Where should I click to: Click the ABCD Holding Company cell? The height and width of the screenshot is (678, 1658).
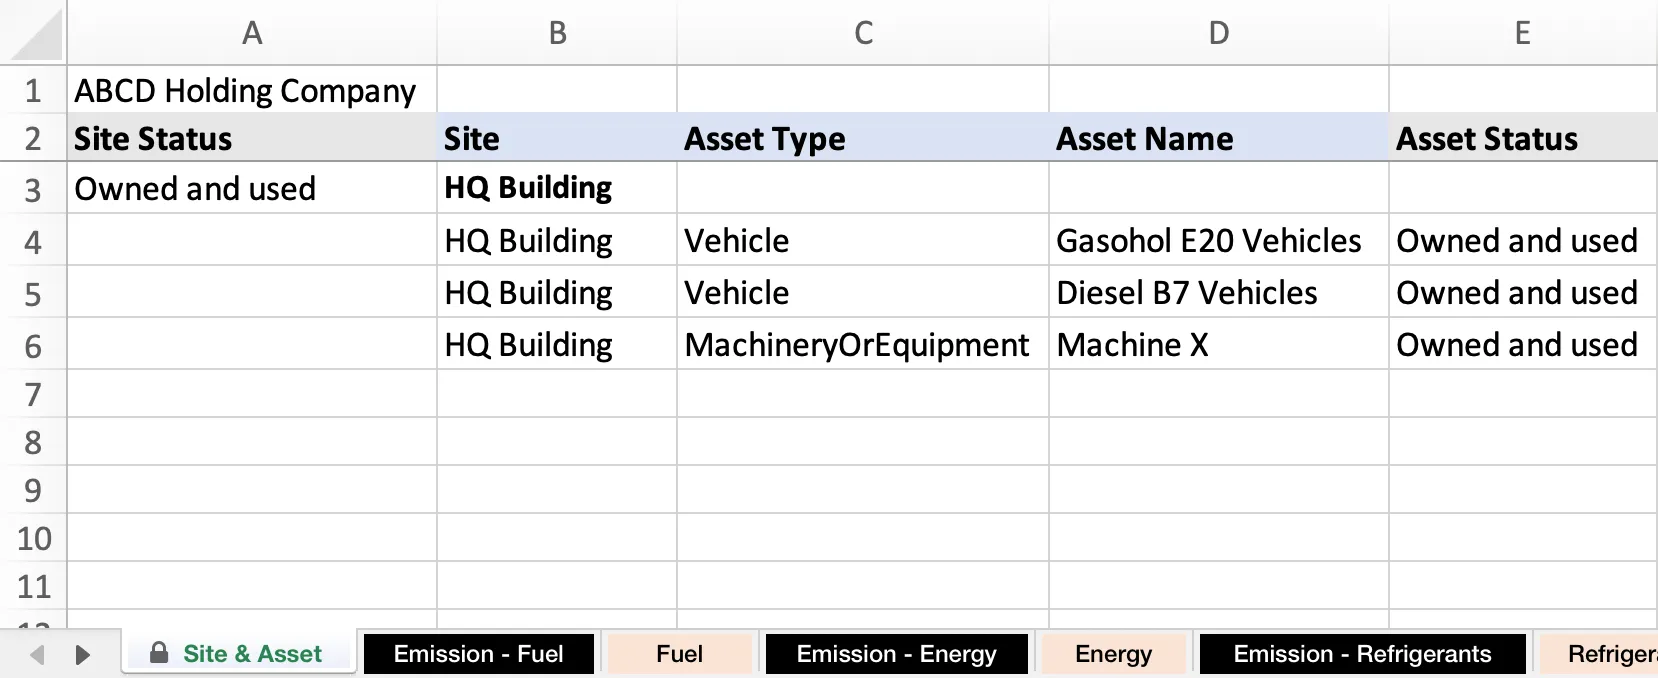(x=245, y=91)
